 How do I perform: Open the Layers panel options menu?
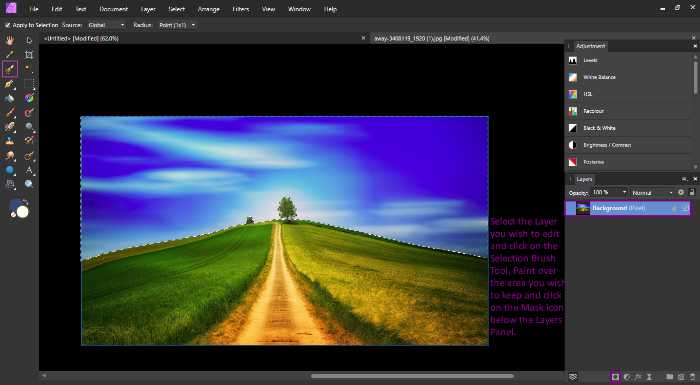point(684,179)
